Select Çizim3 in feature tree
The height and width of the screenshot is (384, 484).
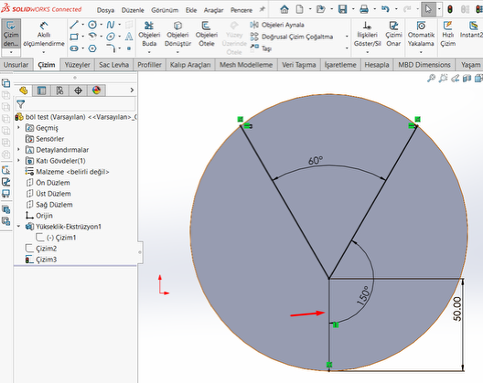click(41, 259)
